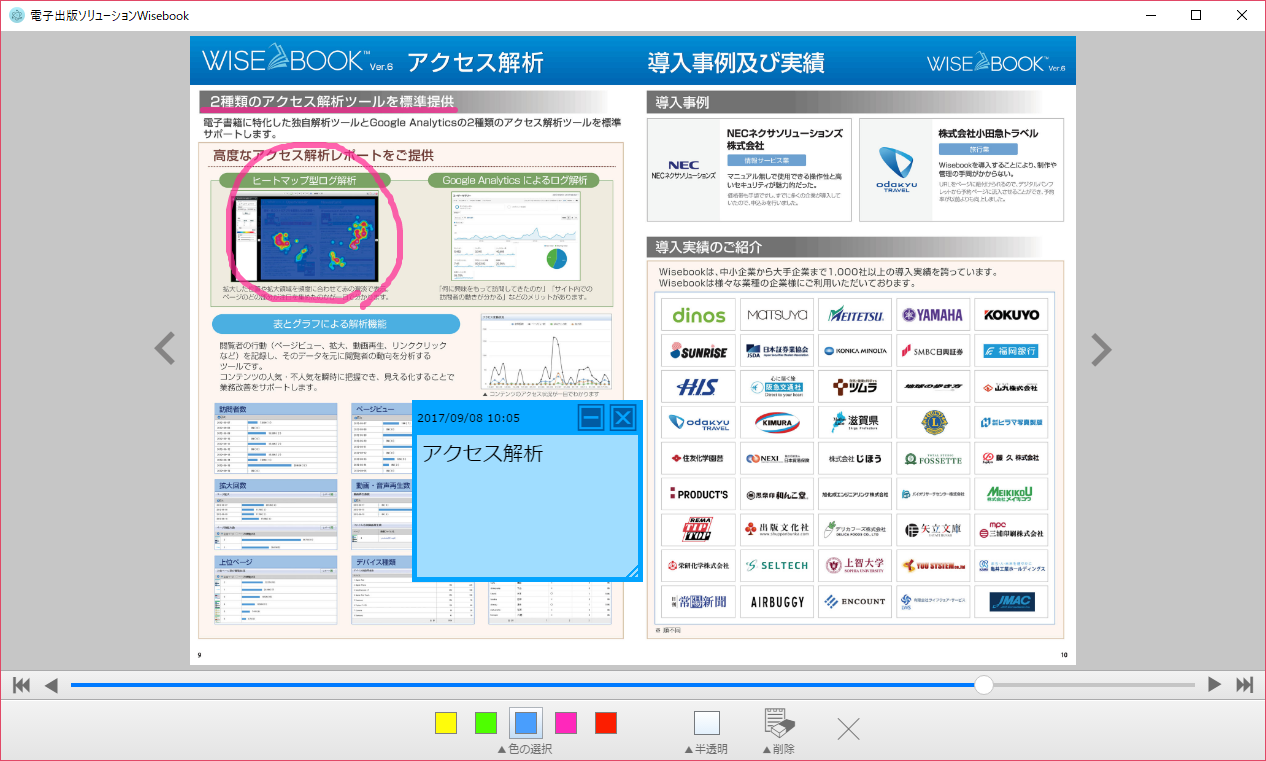Go to the previous page with left chevron
The width and height of the screenshot is (1266, 761).
(165, 349)
